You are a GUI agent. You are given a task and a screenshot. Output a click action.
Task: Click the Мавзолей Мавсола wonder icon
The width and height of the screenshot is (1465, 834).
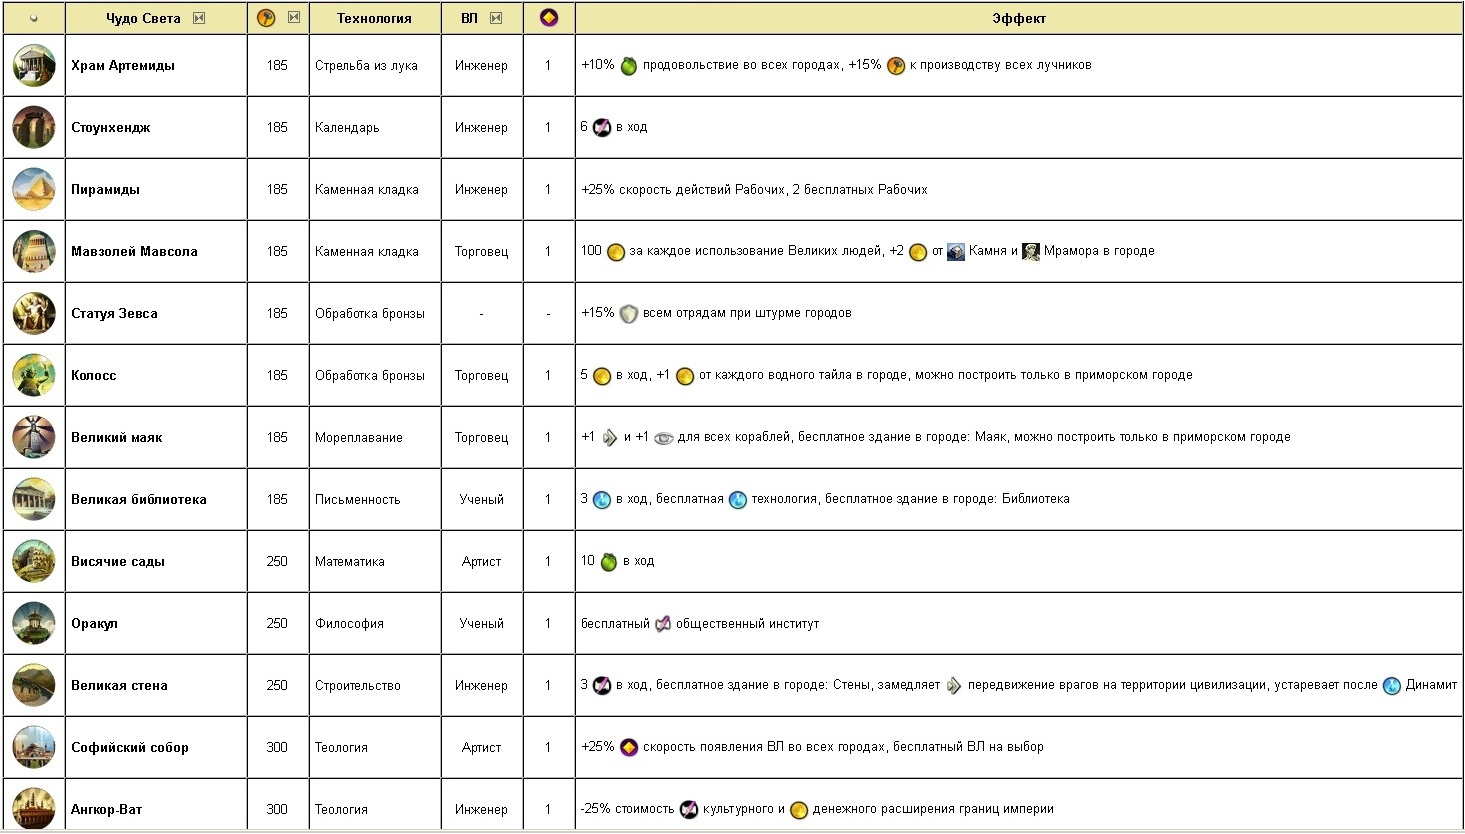[34, 252]
